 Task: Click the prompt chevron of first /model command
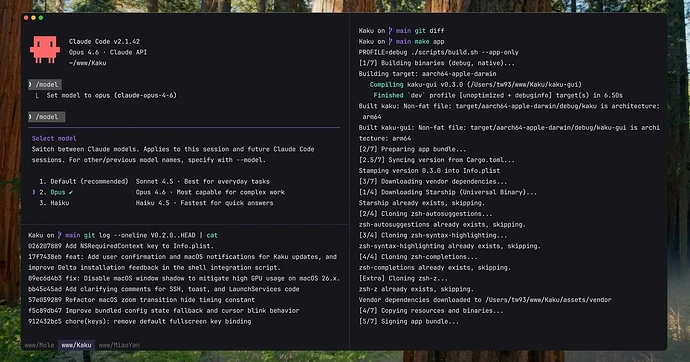click(30, 84)
